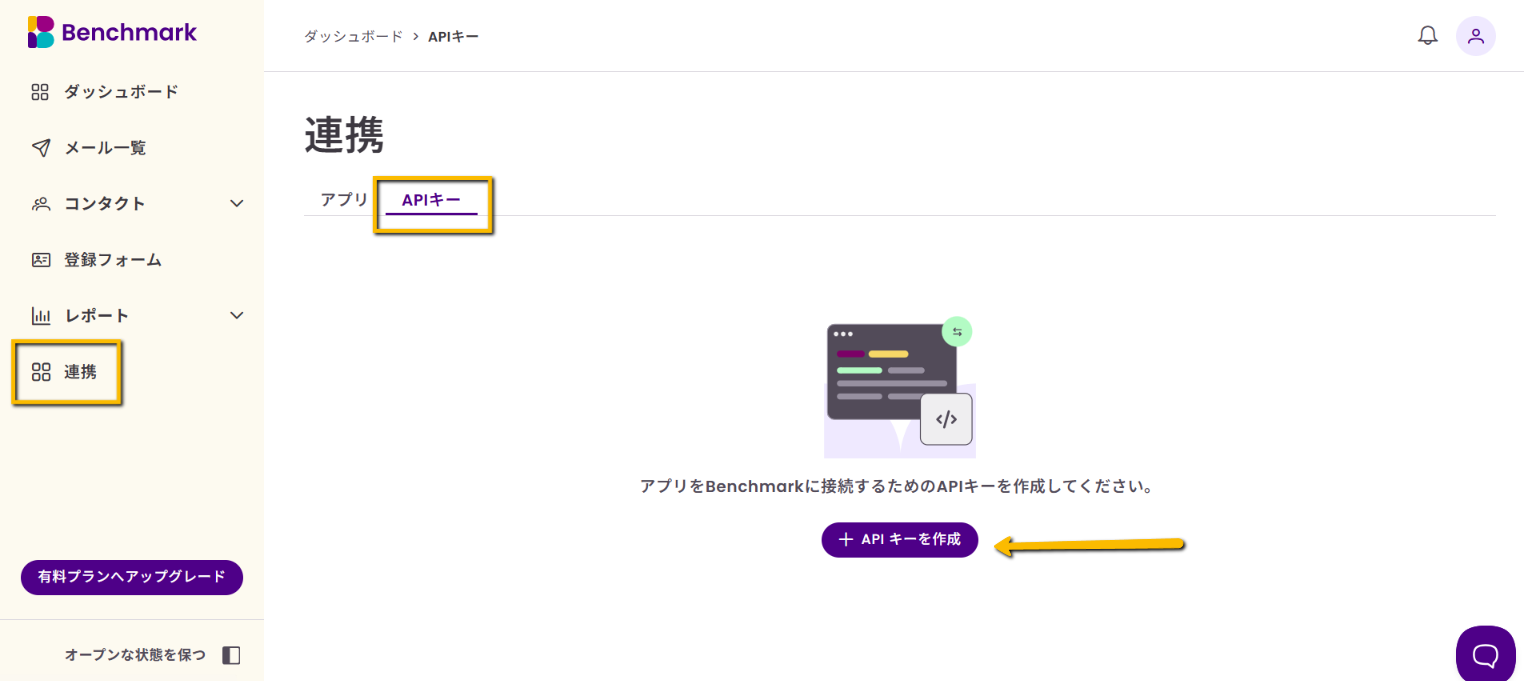1524x681 pixels.
Task: Switch to the アプリ tab
Action: click(344, 199)
